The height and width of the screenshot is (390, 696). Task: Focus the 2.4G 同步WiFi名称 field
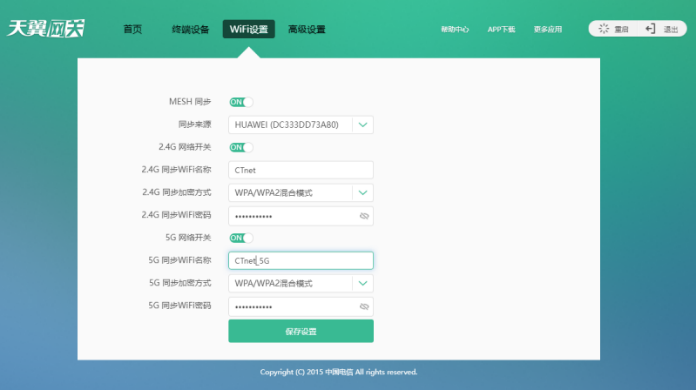(301, 170)
